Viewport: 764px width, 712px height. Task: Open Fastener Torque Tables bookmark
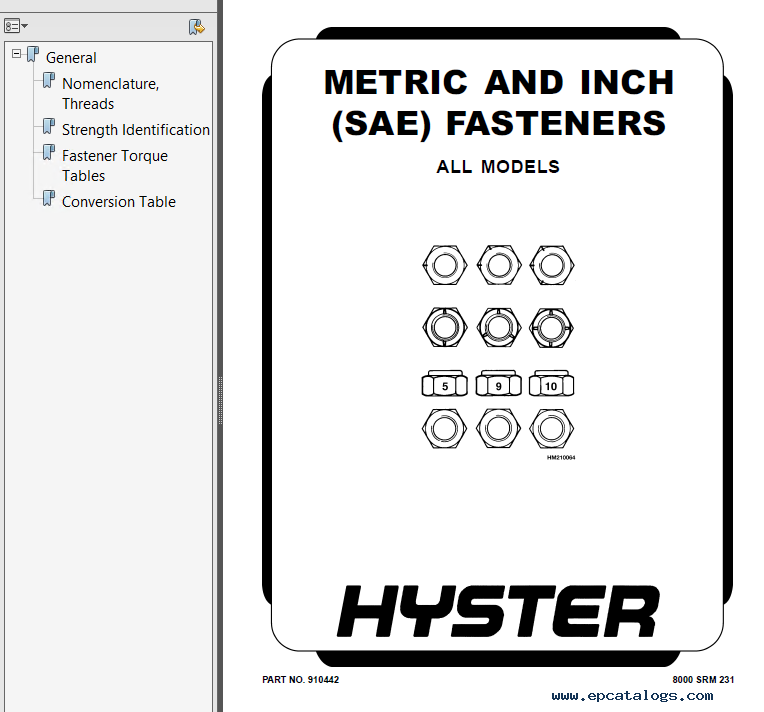click(x=115, y=166)
